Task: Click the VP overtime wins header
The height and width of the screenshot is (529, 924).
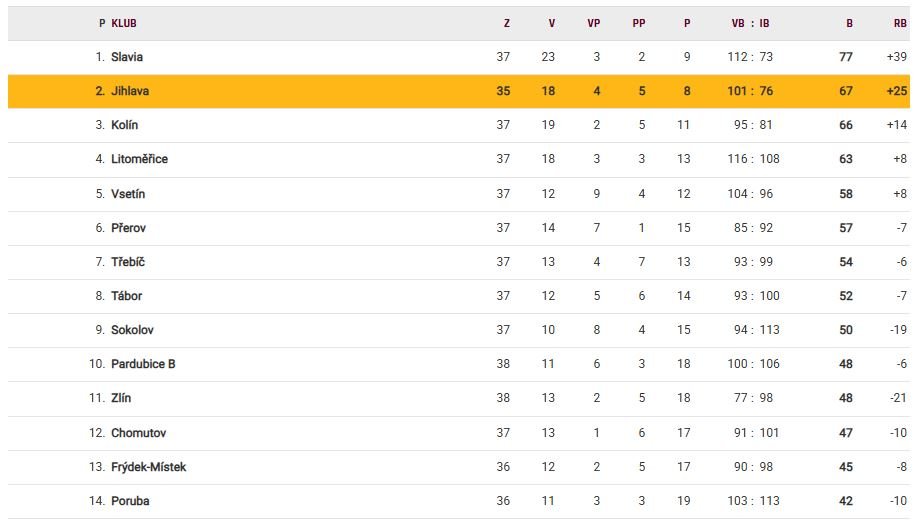Action: point(593,23)
